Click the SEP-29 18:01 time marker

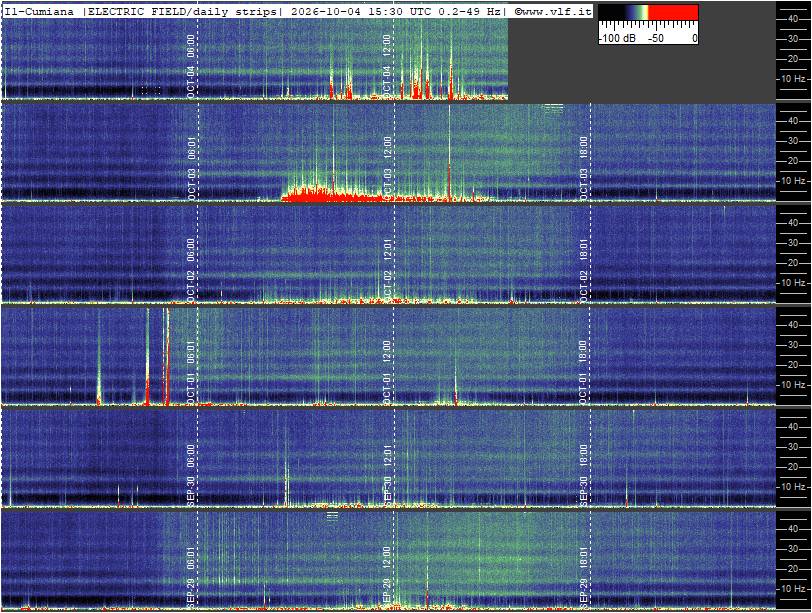point(584,577)
